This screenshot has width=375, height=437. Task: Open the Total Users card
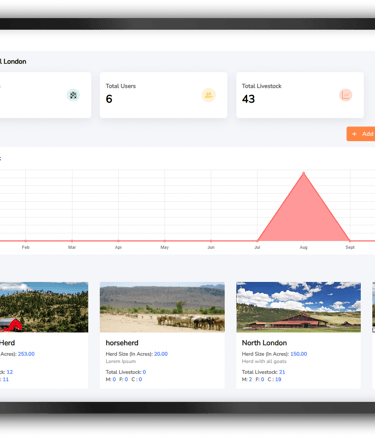point(163,95)
